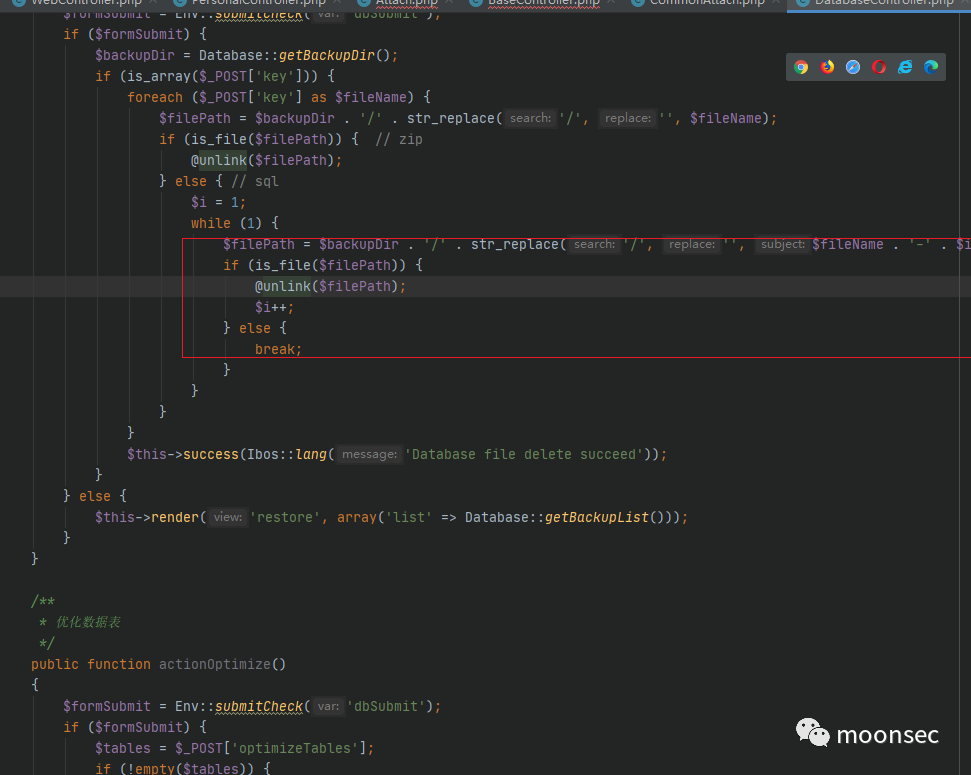
Task: Click 'is_array' function call
Action: coord(159,76)
